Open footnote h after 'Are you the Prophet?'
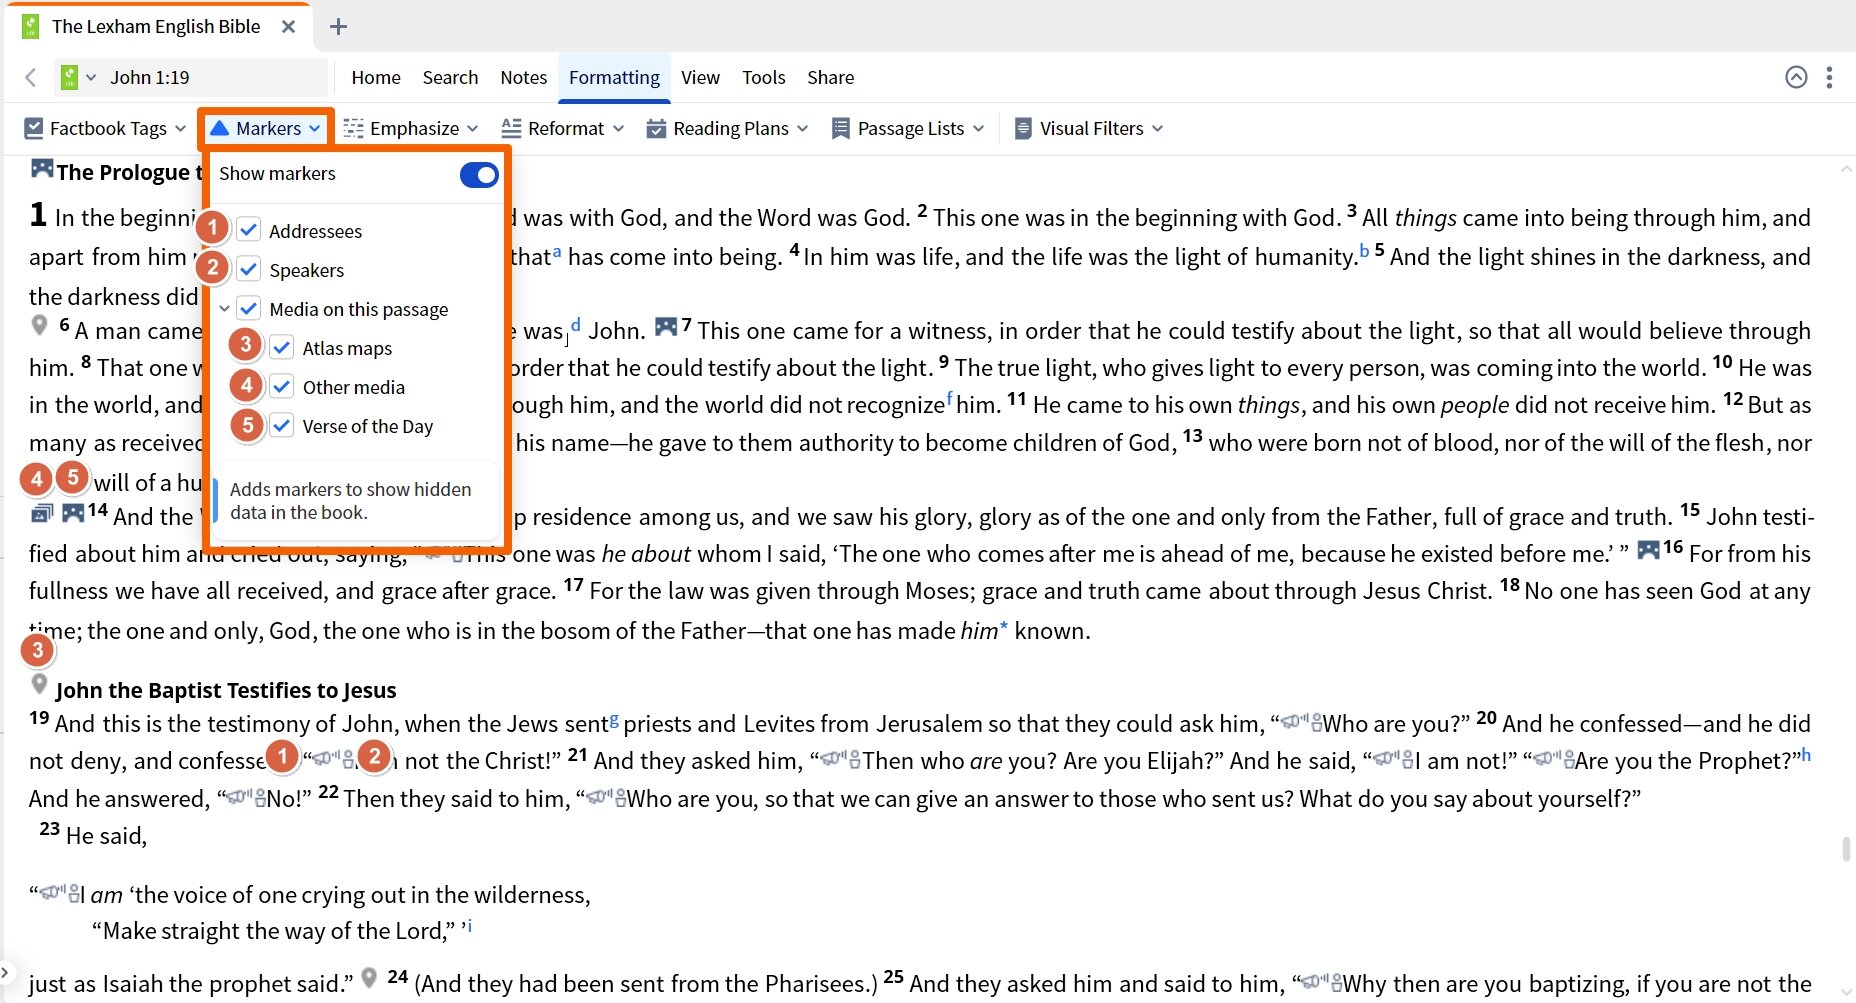1856x1003 pixels. pos(1806,755)
